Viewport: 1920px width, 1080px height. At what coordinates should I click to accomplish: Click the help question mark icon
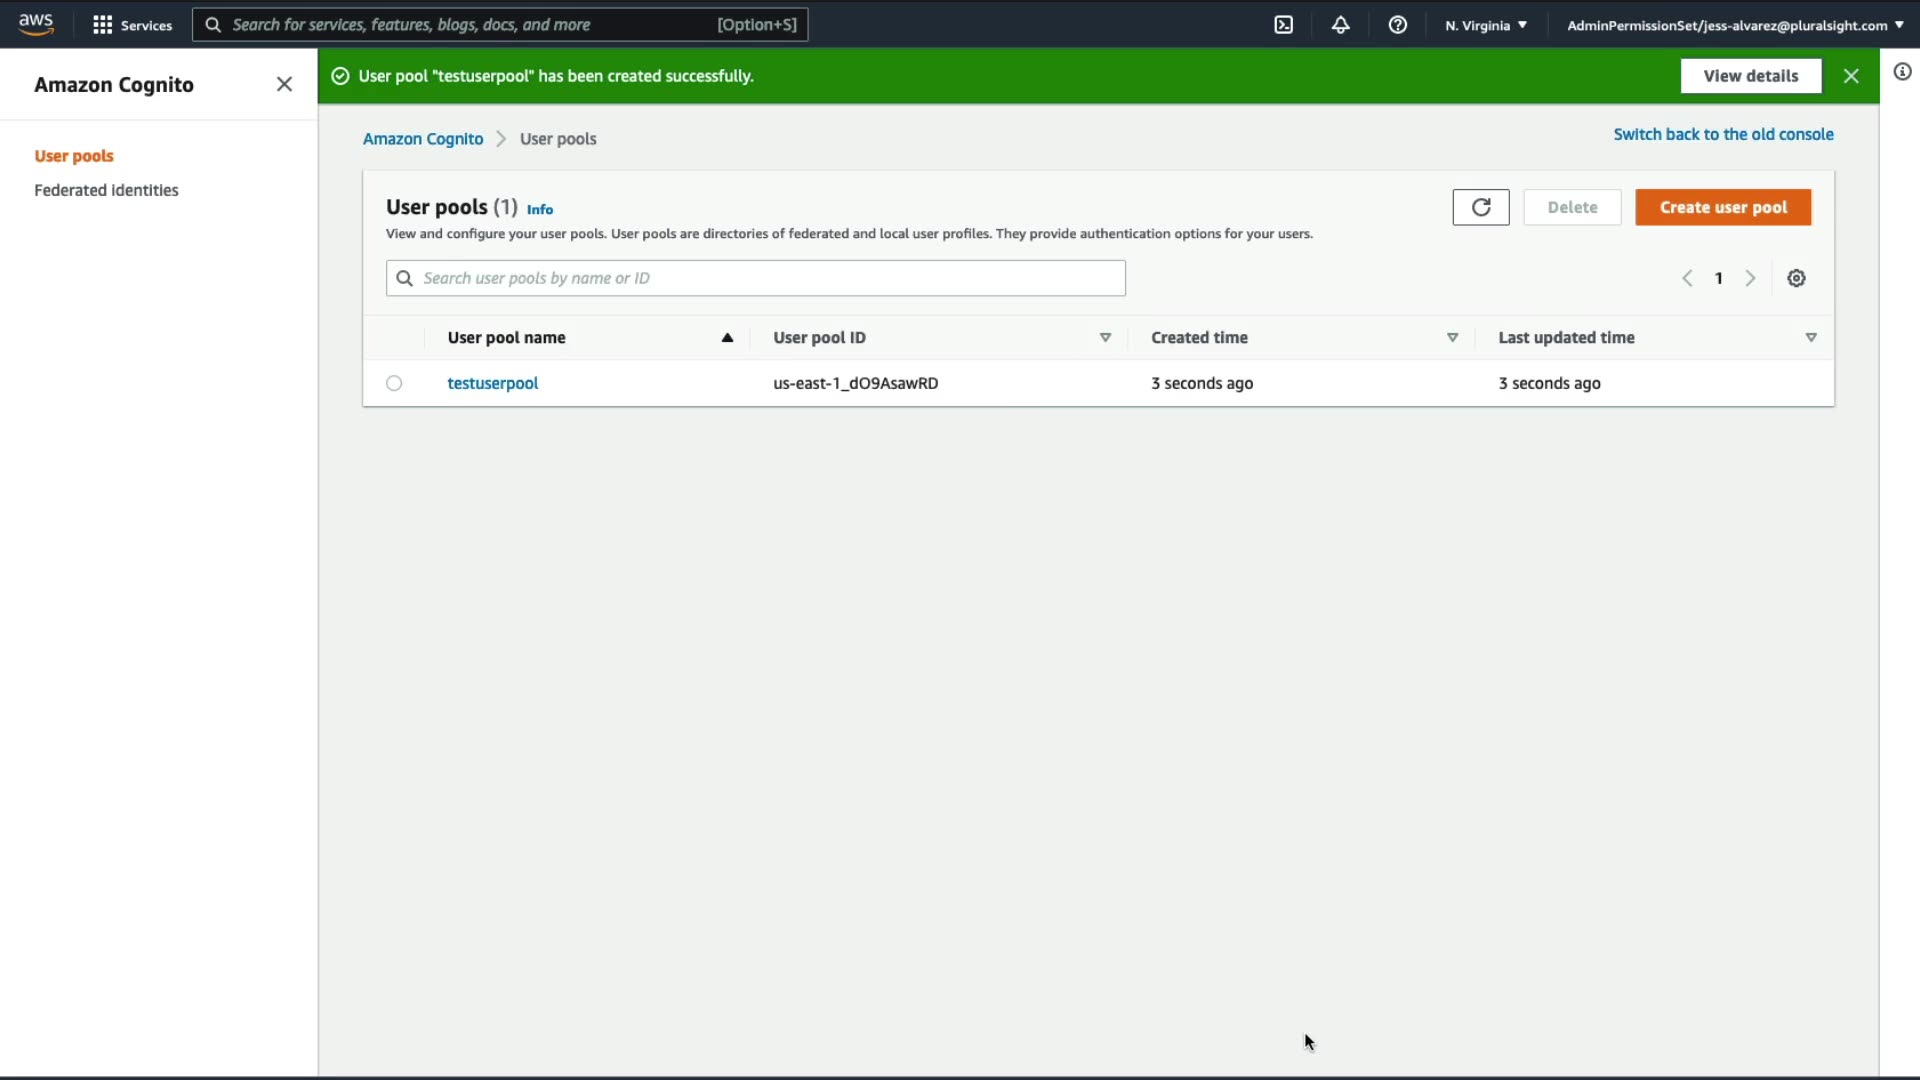click(1397, 25)
